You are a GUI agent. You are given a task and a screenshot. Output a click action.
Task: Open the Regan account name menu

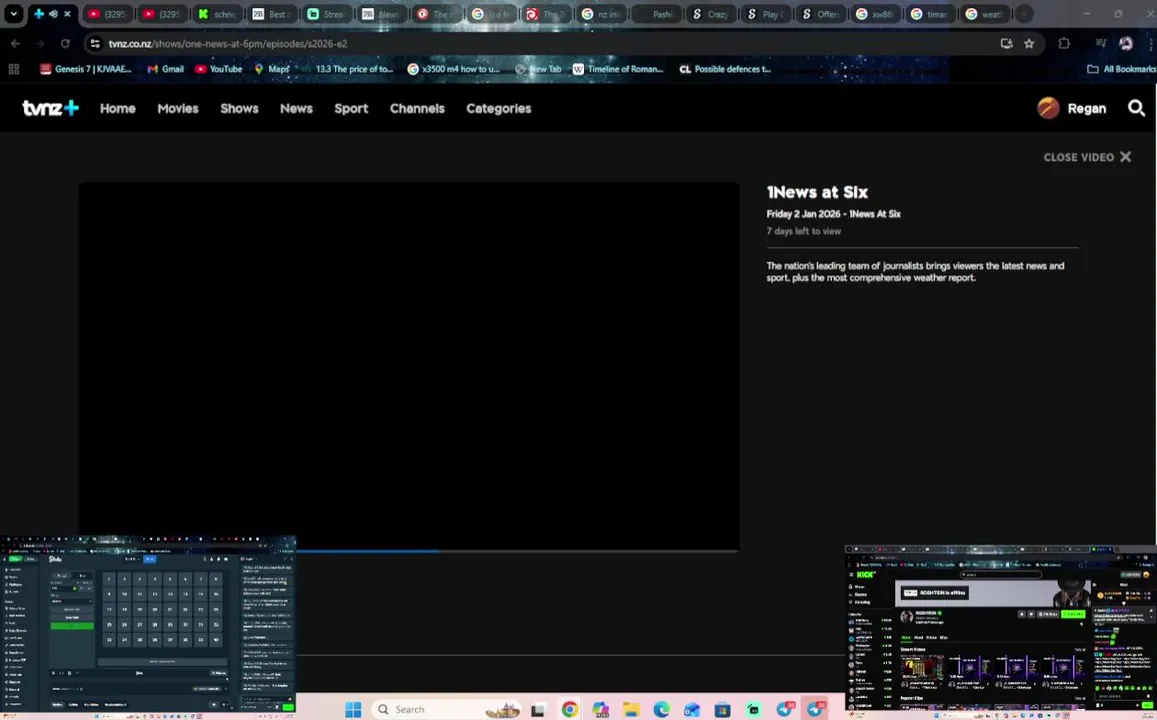click(1087, 108)
